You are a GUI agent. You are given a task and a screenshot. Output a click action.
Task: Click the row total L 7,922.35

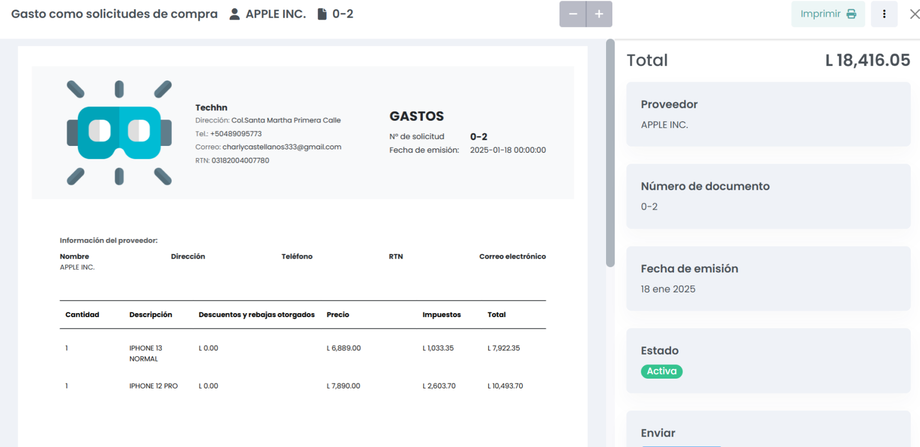pos(503,348)
